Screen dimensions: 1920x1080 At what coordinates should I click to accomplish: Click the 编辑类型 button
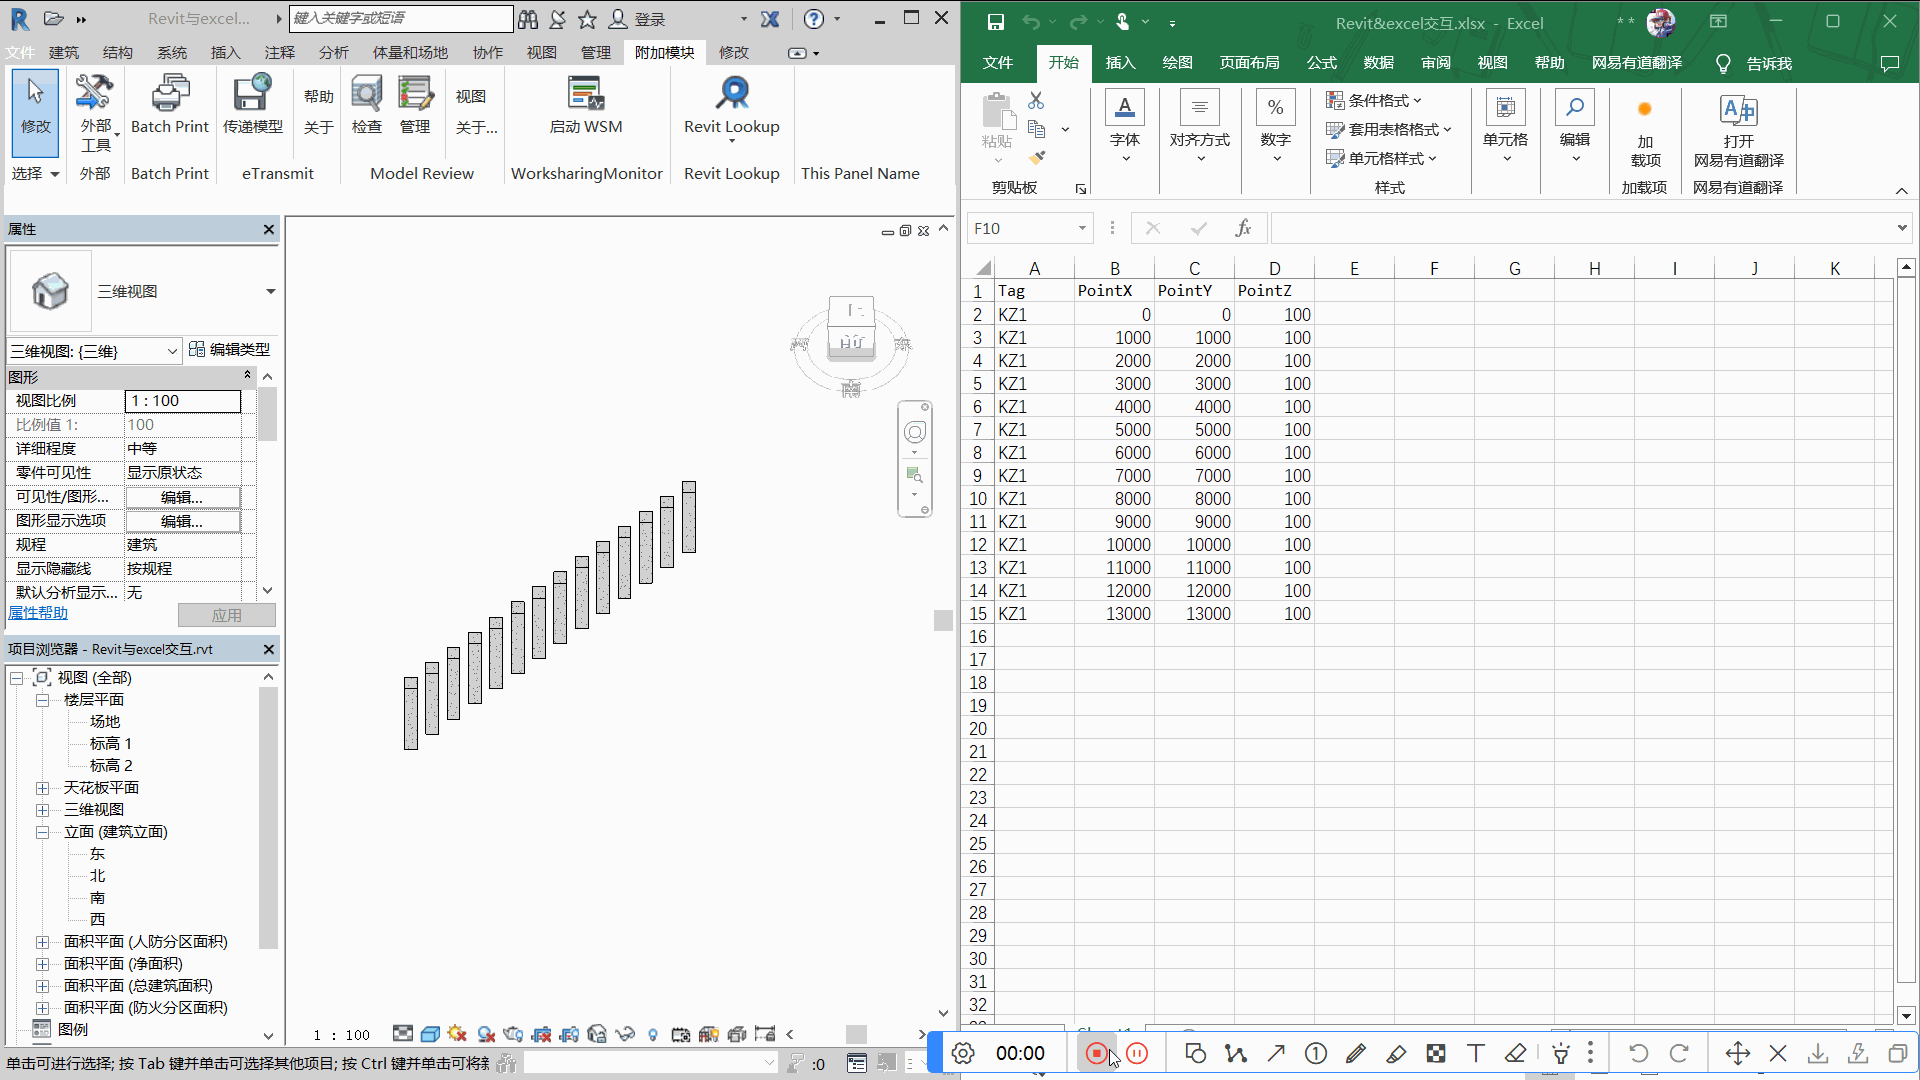[x=229, y=349]
